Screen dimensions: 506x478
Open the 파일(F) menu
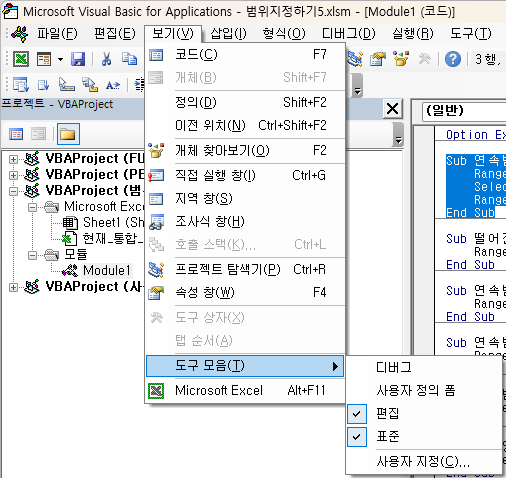pos(57,33)
